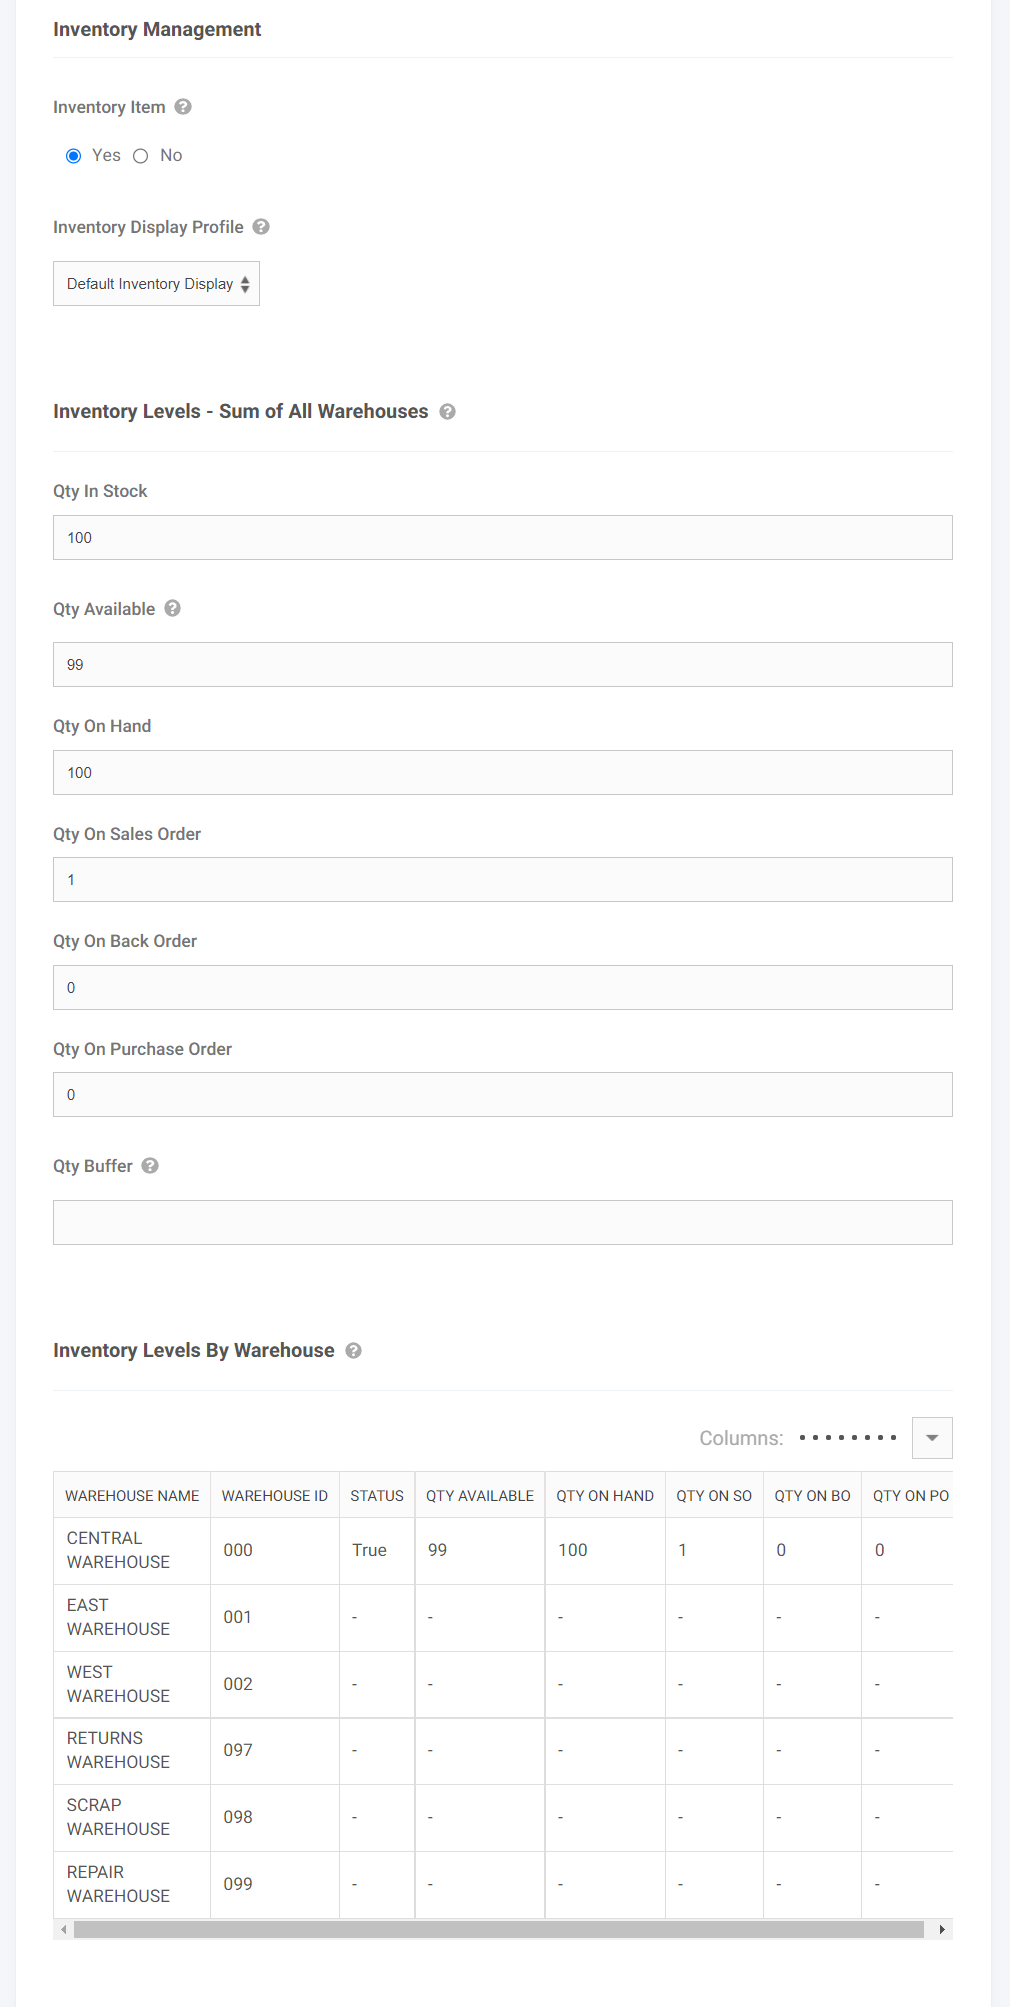Click the Qty In Stock field
1010x2007 pixels.
[503, 538]
